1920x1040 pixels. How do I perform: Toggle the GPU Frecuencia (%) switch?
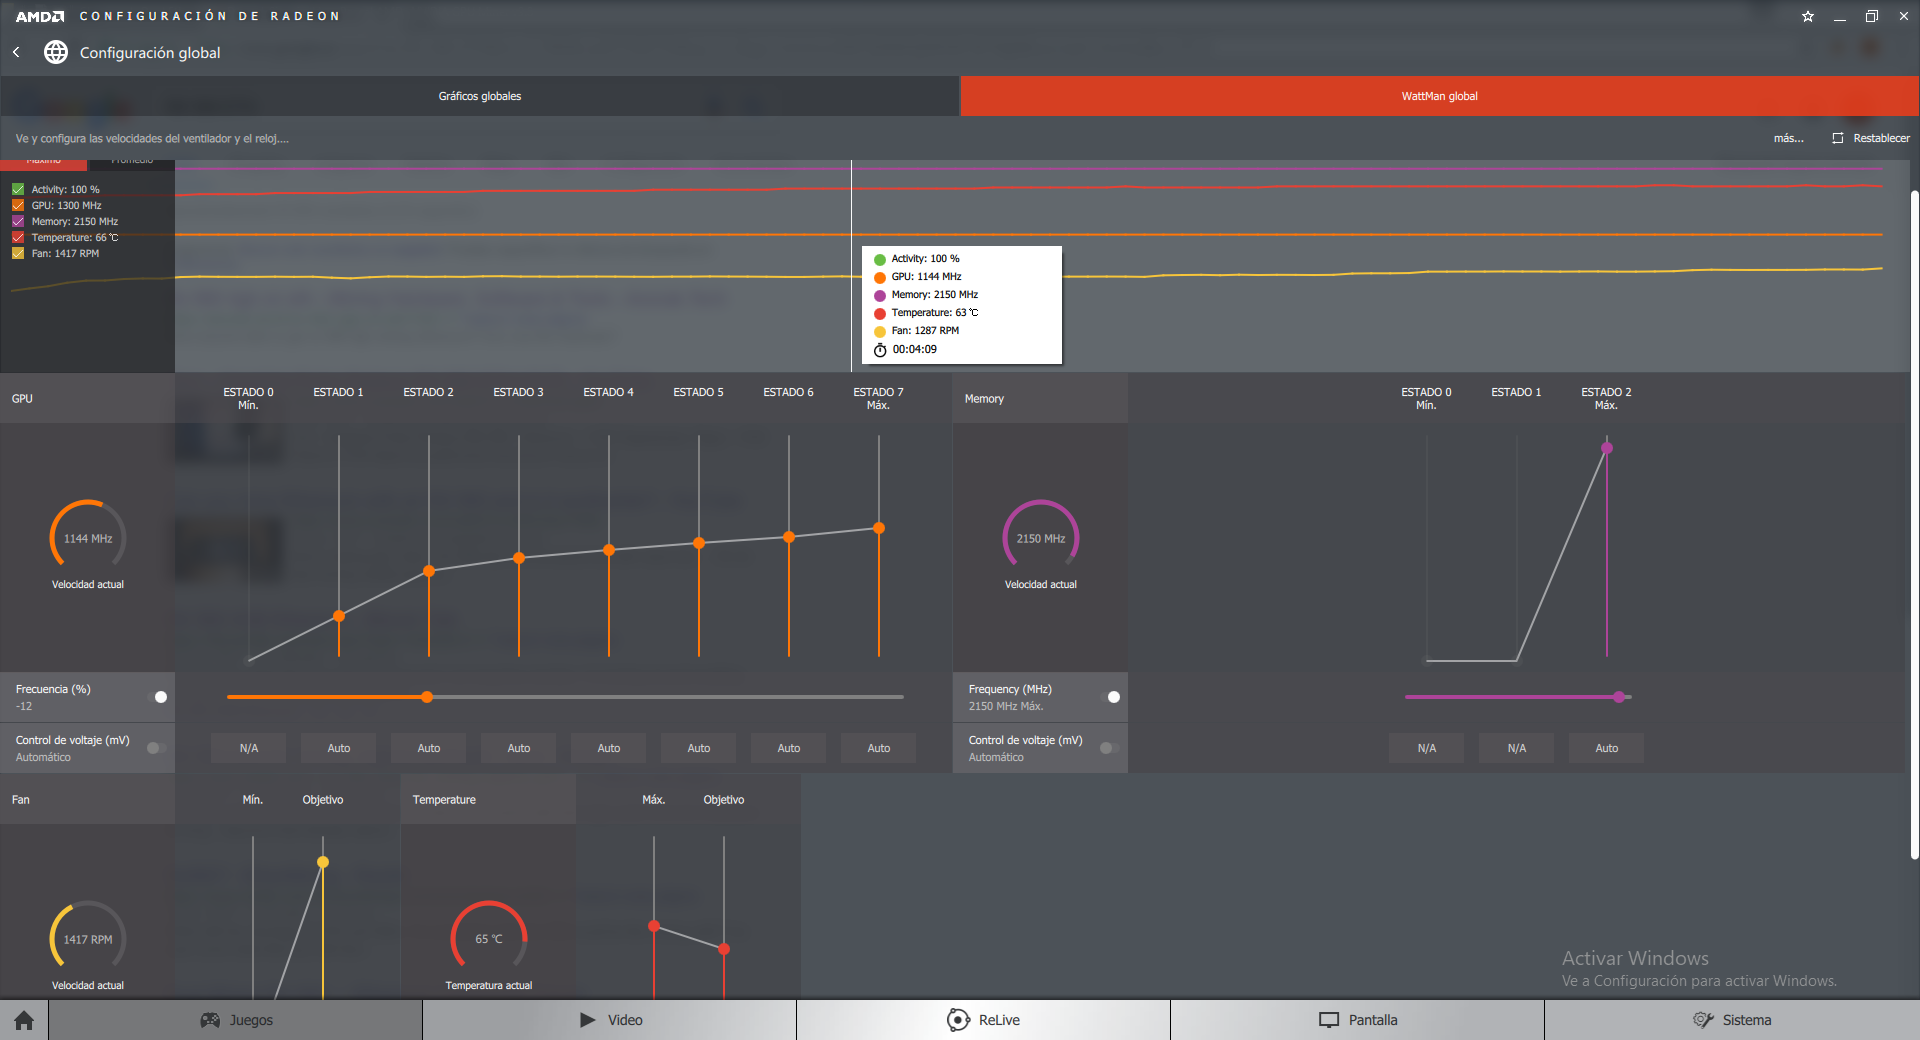(x=157, y=697)
